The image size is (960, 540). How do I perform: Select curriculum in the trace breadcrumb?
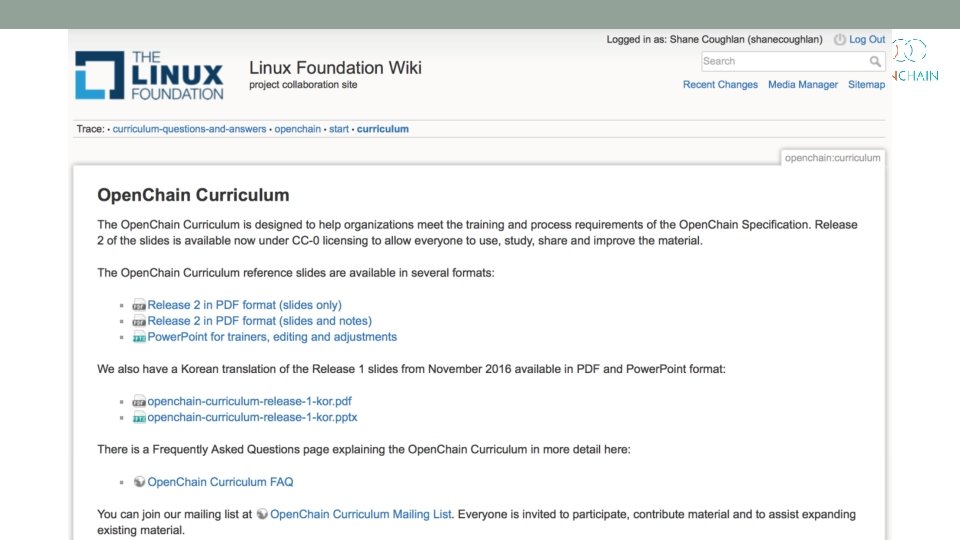[x=383, y=129]
